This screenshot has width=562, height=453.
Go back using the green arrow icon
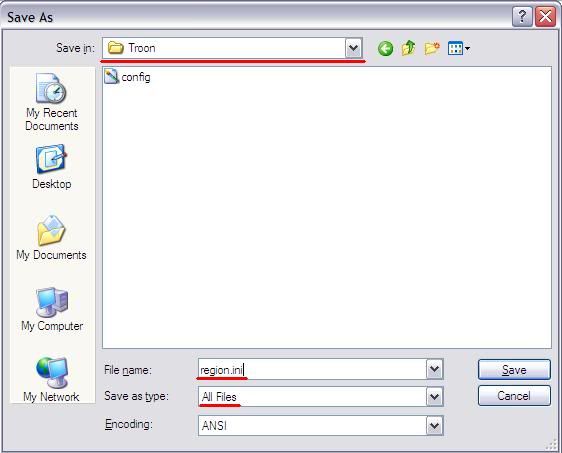click(385, 48)
